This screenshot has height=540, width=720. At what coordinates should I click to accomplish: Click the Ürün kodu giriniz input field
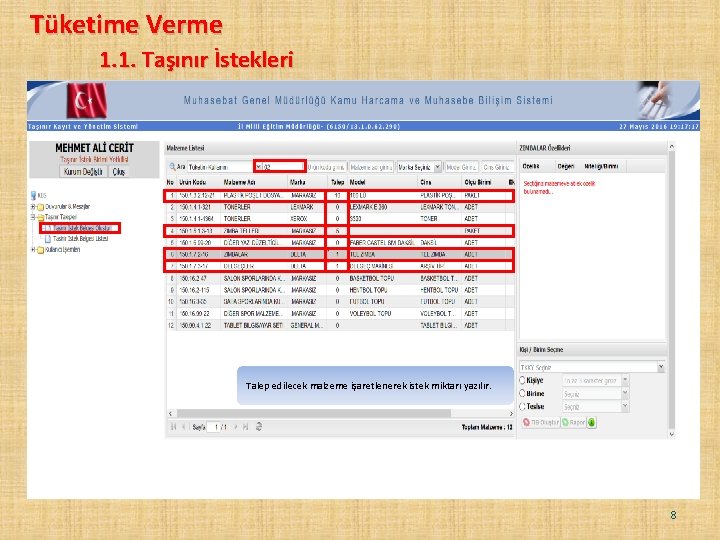point(326,168)
